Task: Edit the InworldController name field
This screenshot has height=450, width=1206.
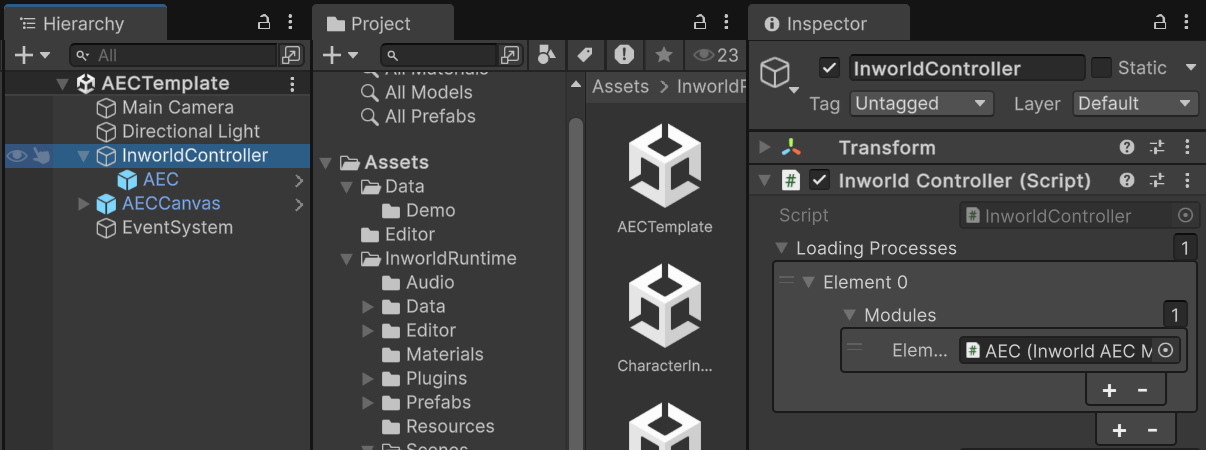Action: [x=967, y=68]
